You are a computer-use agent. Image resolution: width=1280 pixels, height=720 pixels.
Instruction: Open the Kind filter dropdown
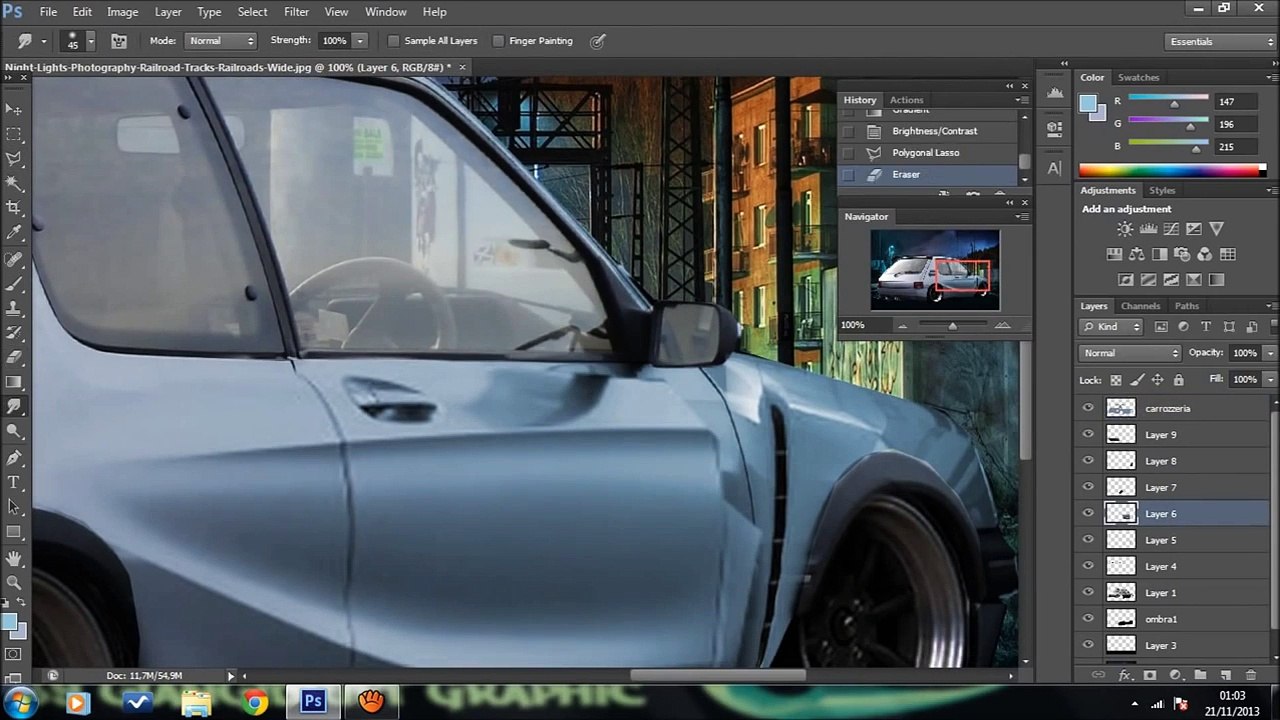[x=1112, y=327]
